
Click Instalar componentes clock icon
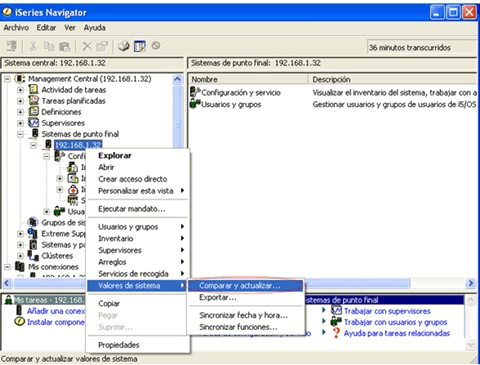pos(20,322)
